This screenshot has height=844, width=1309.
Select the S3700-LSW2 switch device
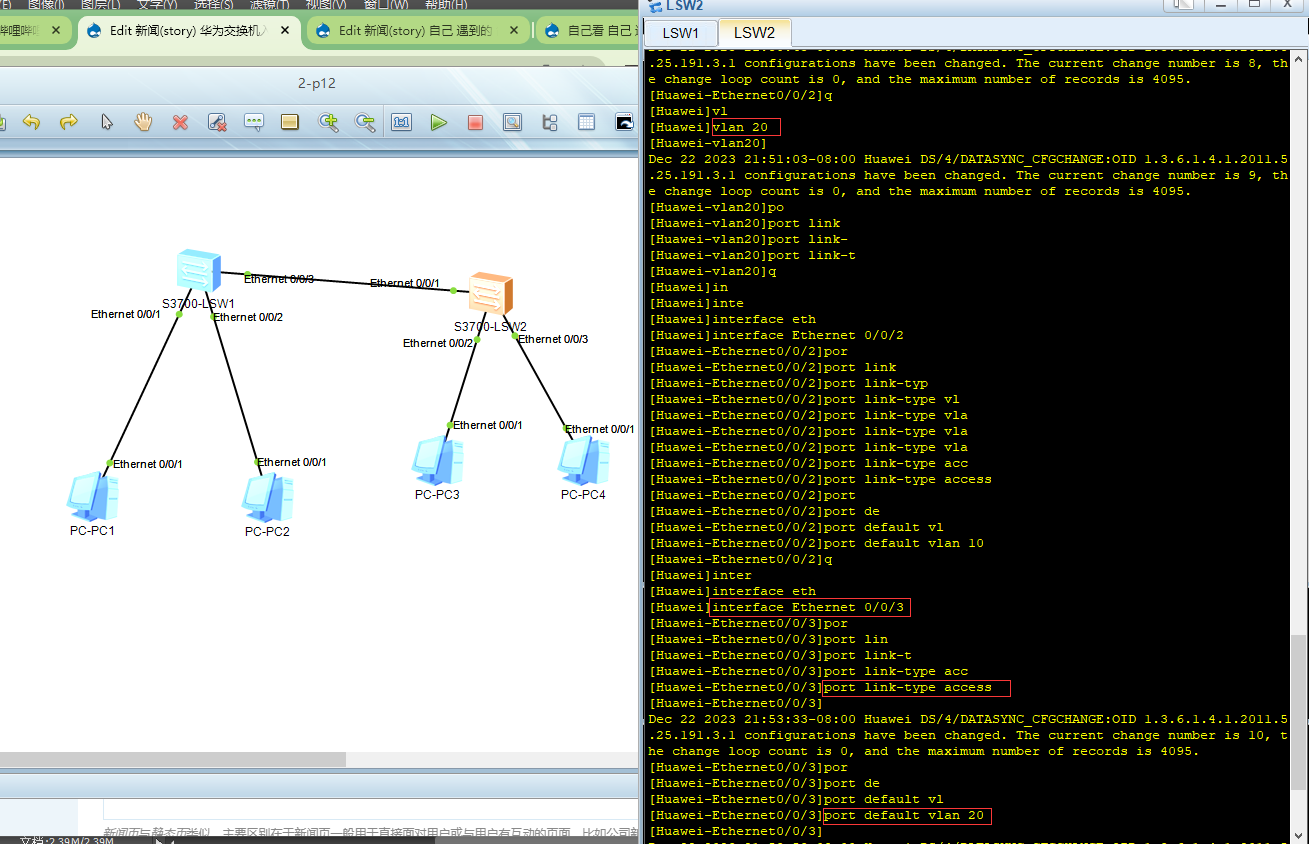click(491, 293)
